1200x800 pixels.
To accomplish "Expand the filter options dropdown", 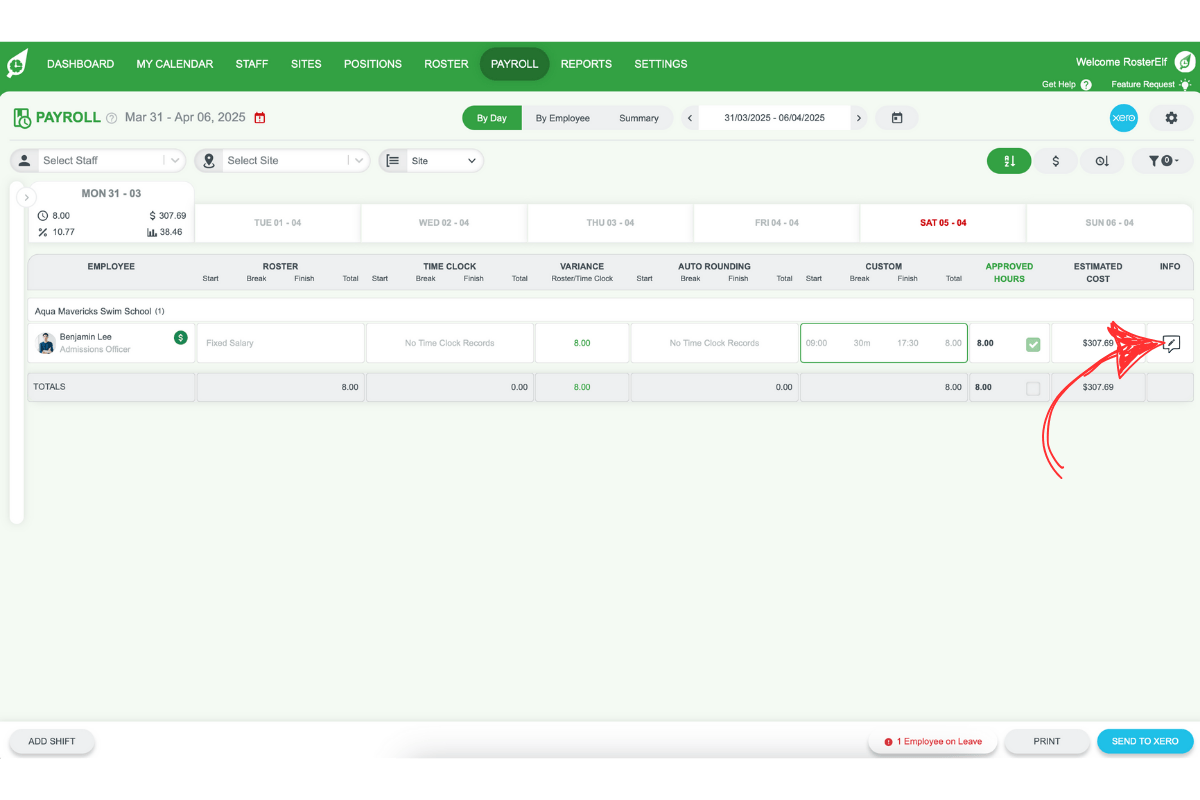I will (x=1163, y=160).
